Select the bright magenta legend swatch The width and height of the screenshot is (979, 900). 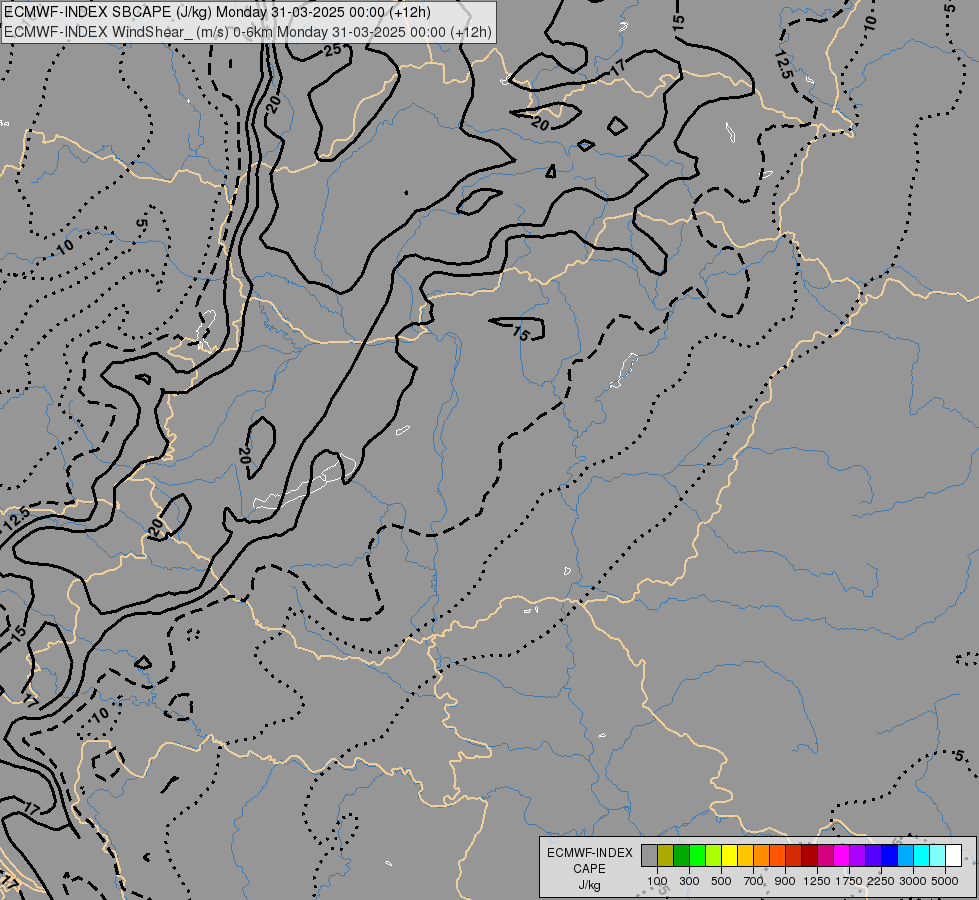(841, 856)
